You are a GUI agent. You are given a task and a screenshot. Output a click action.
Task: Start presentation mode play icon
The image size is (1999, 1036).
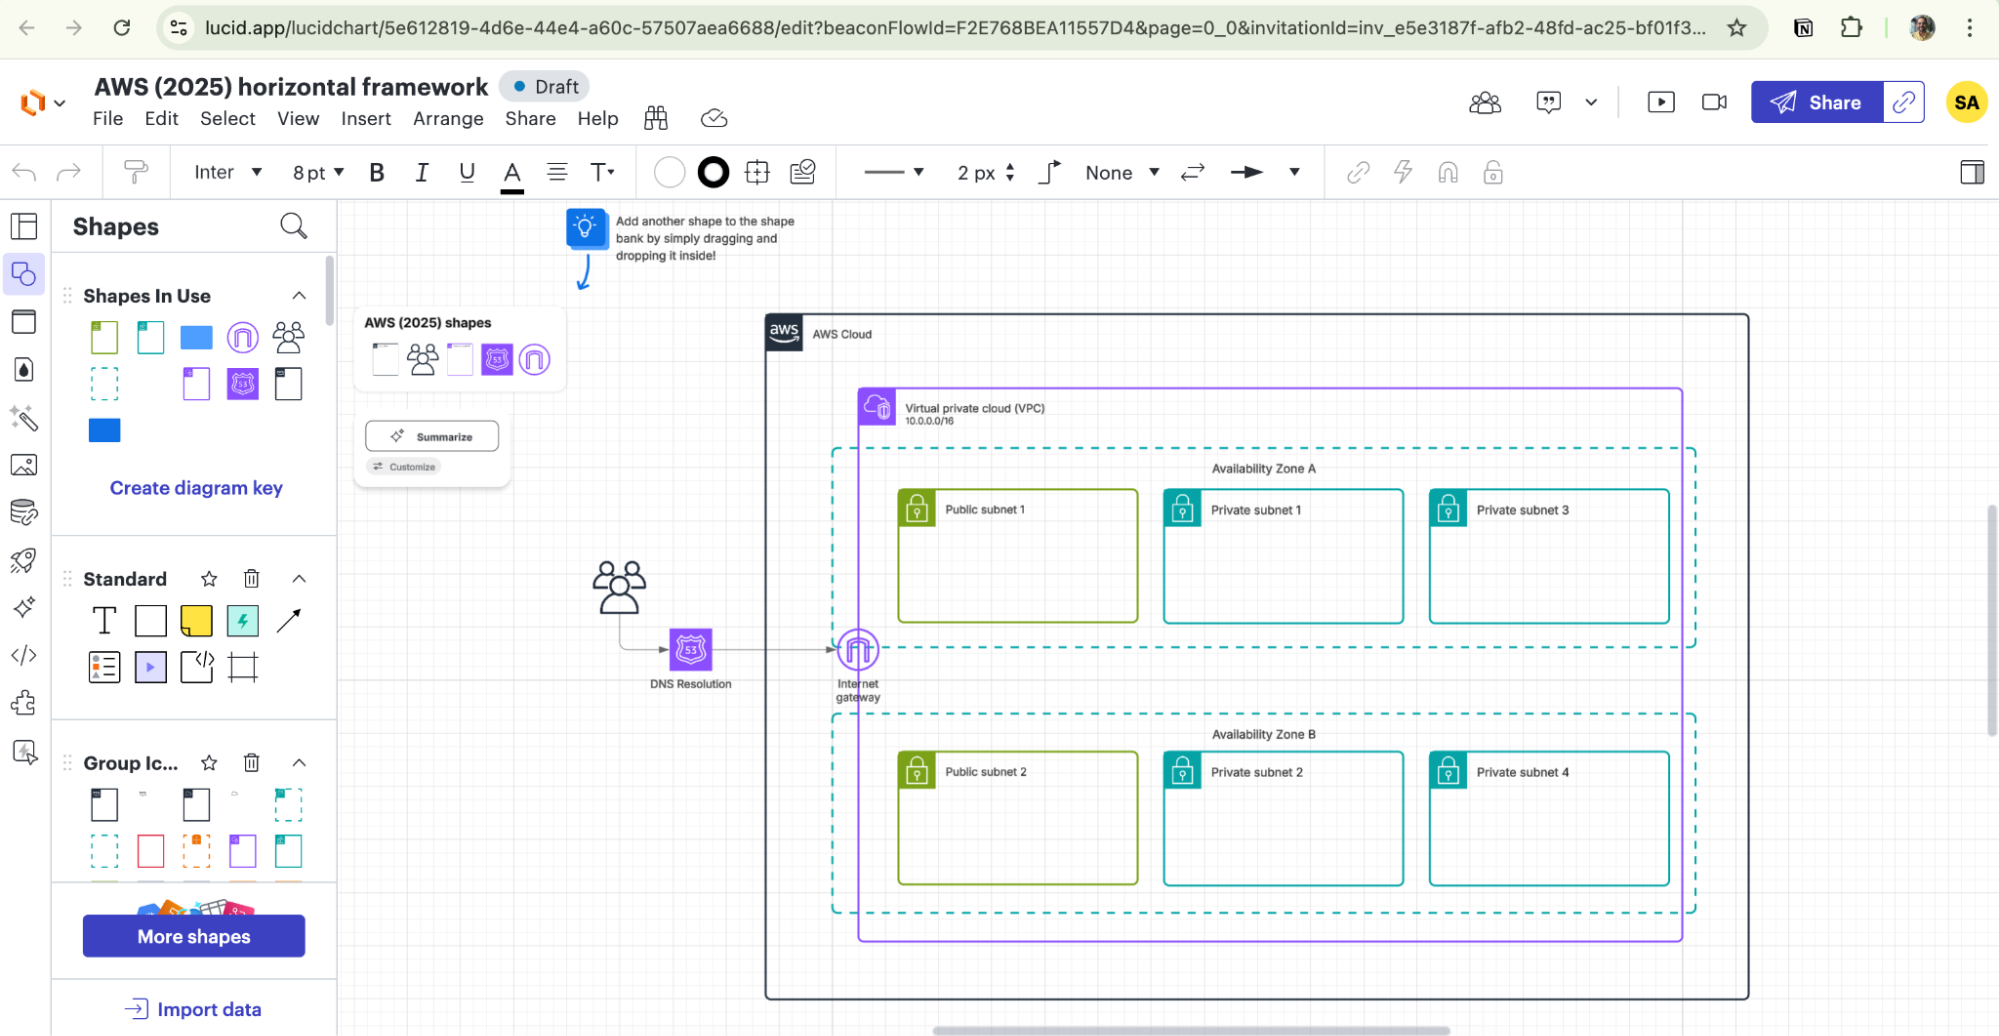coord(1661,102)
